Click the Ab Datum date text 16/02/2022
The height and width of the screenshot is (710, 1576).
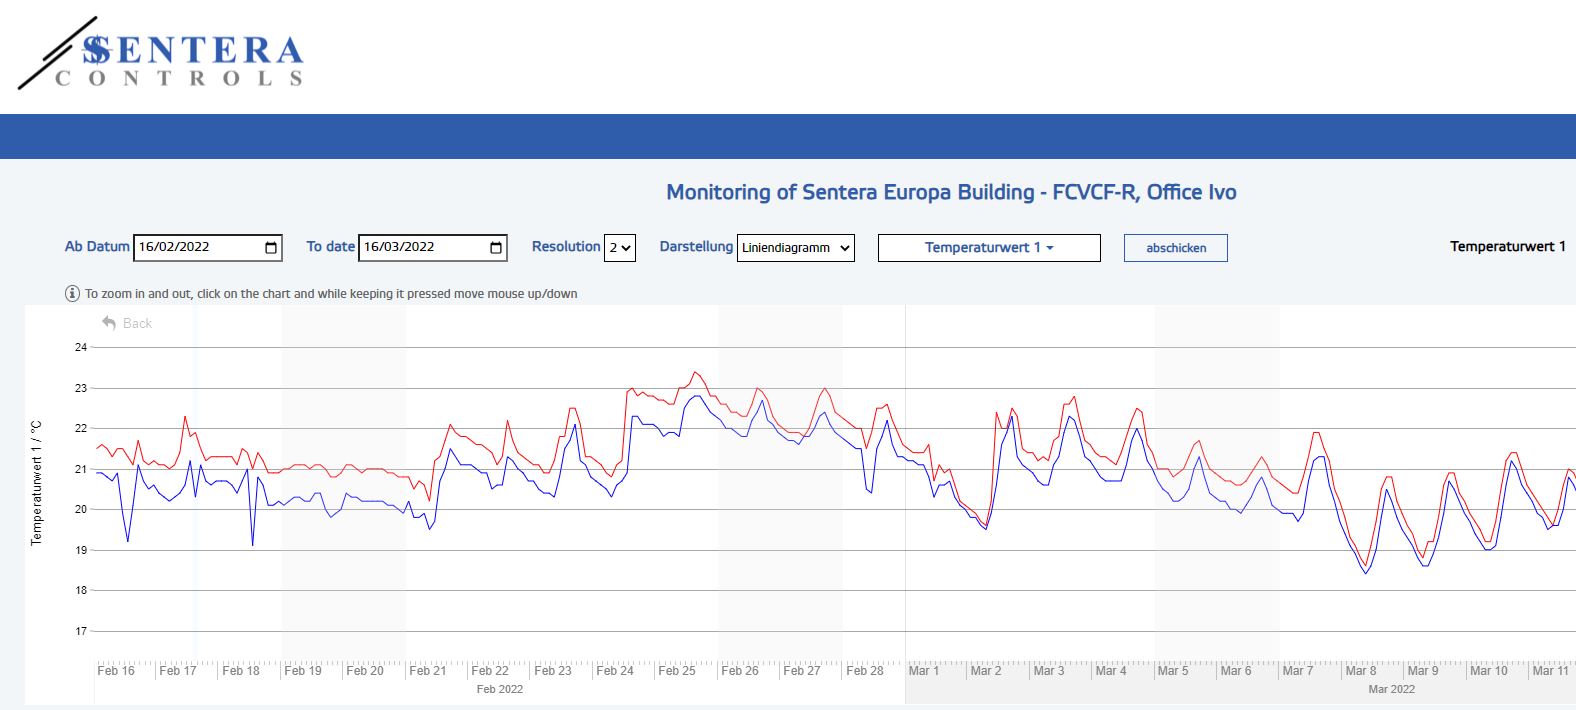click(175, 248)
